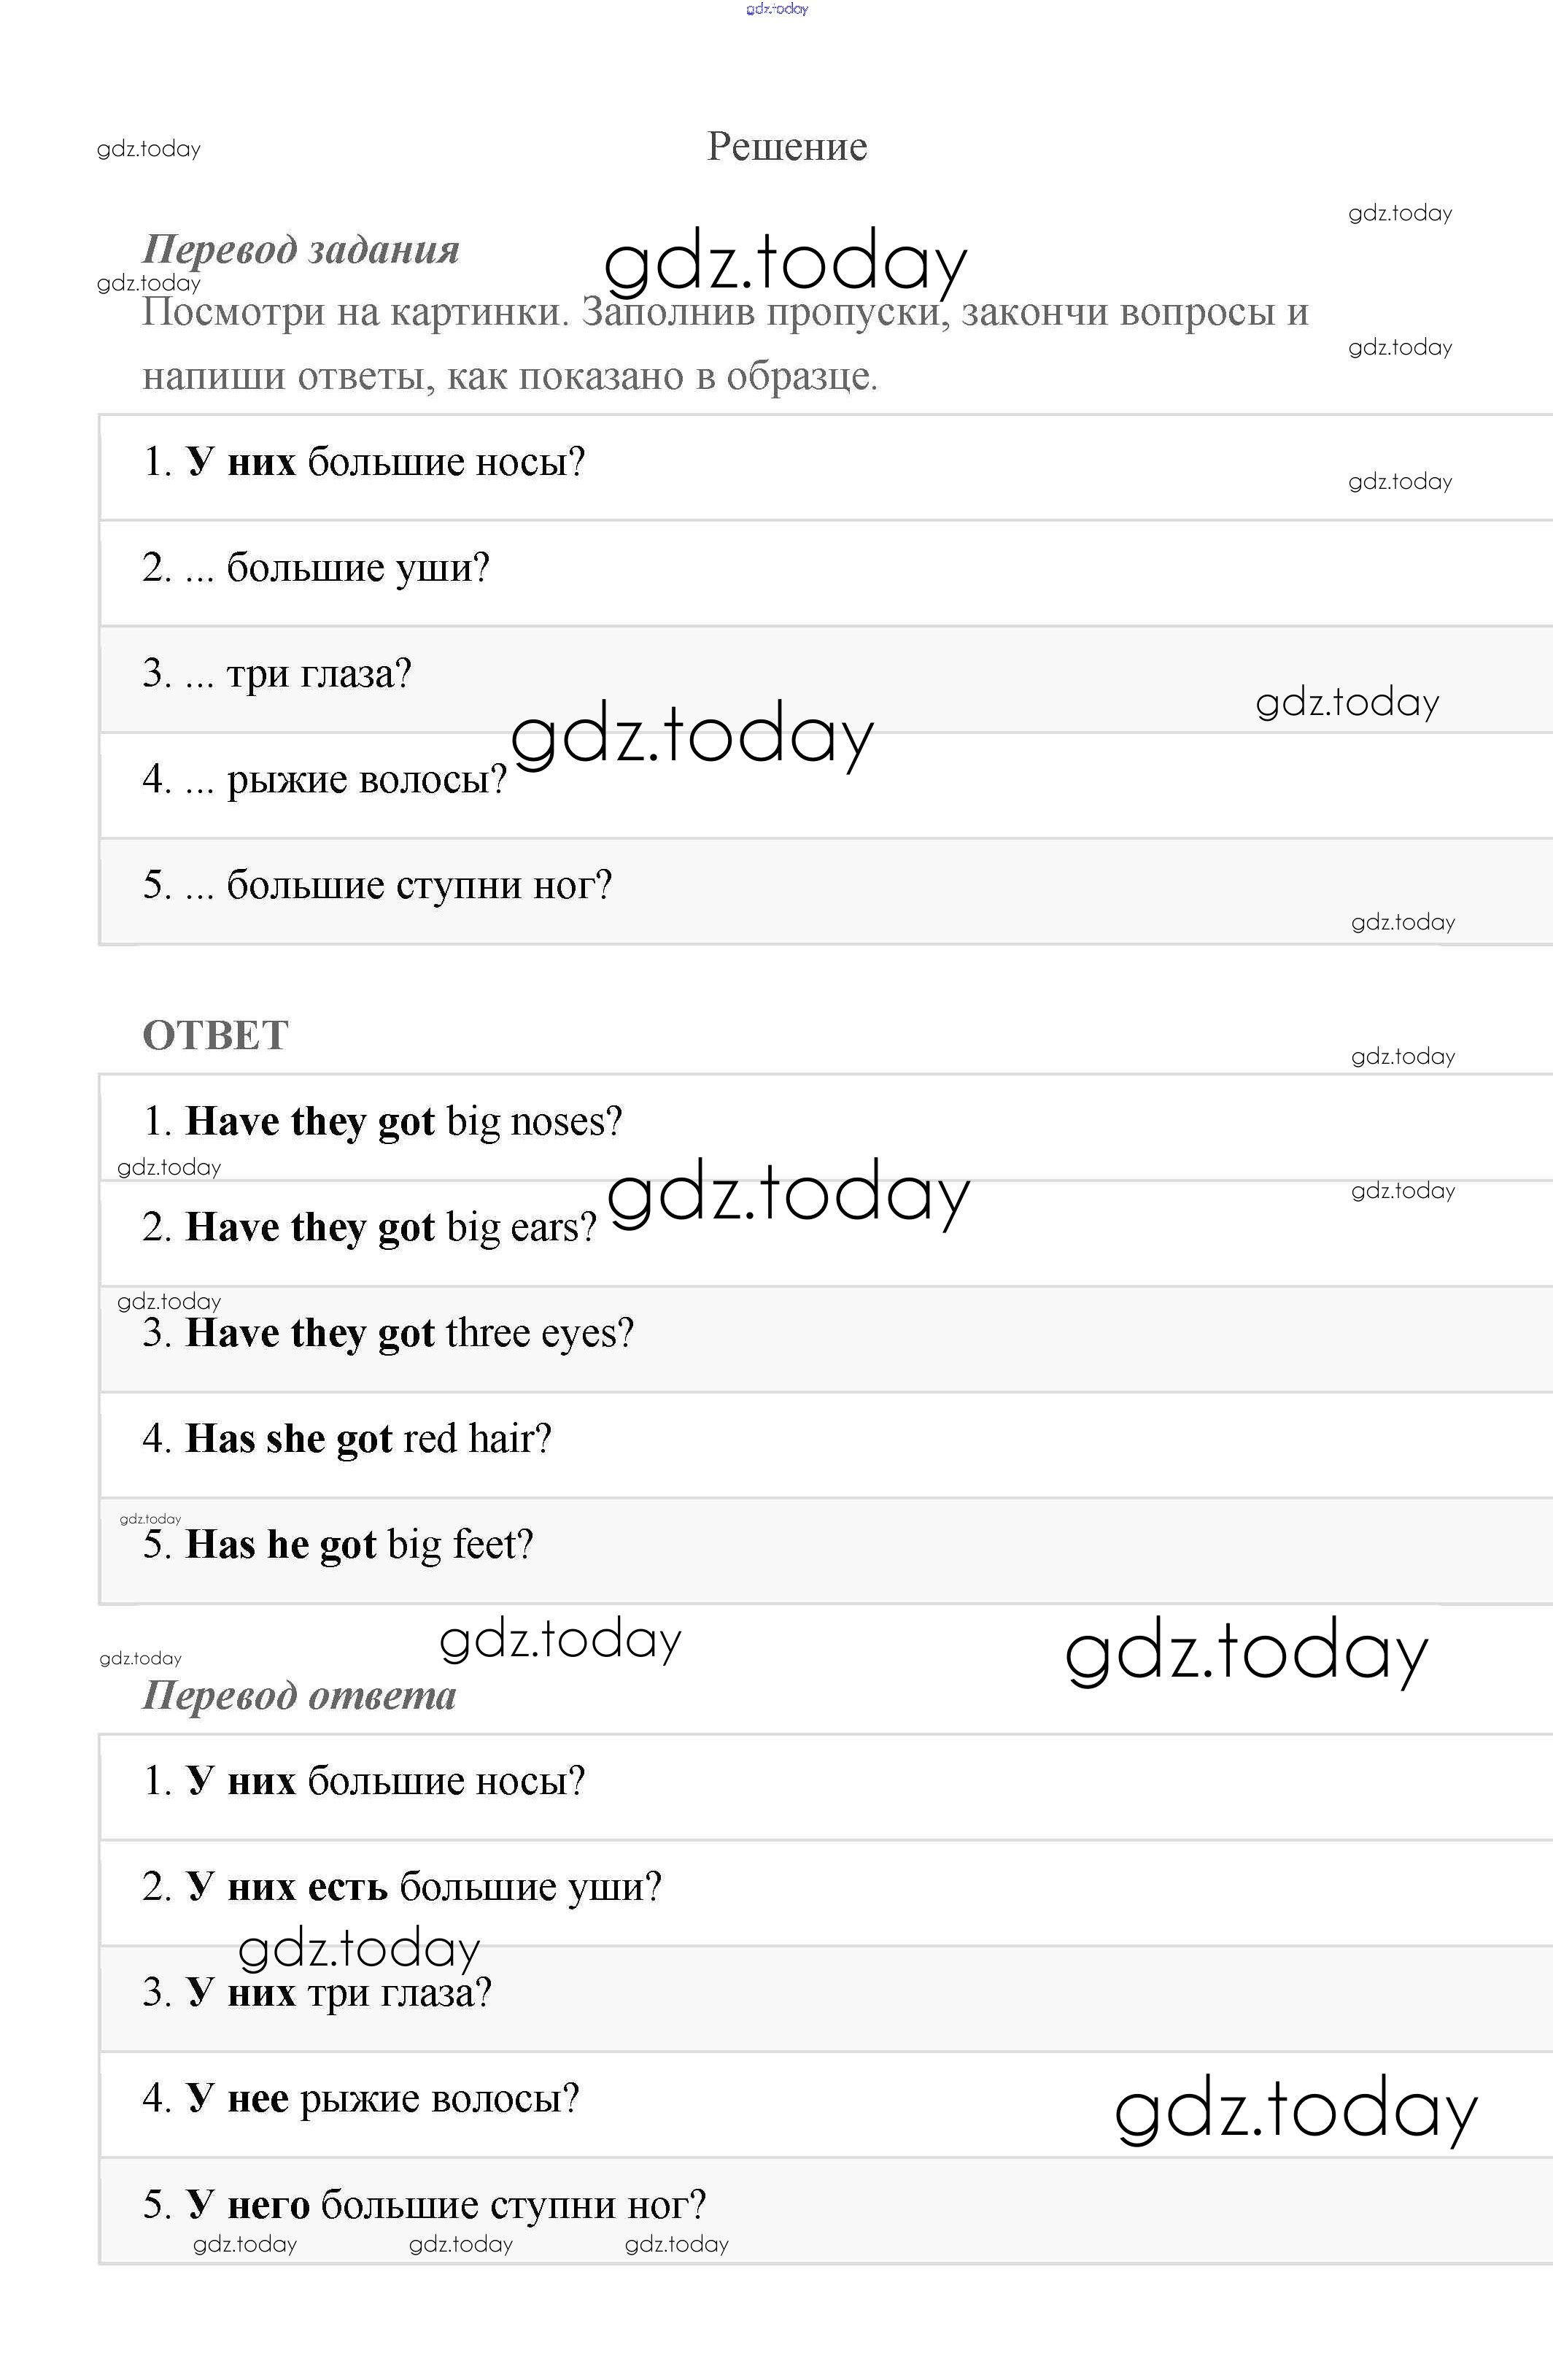This screenshot has height=2380, width=1553.
Task: Click the unfilled row "... рыжие волосы?"
Action: (x=324, y=780)
